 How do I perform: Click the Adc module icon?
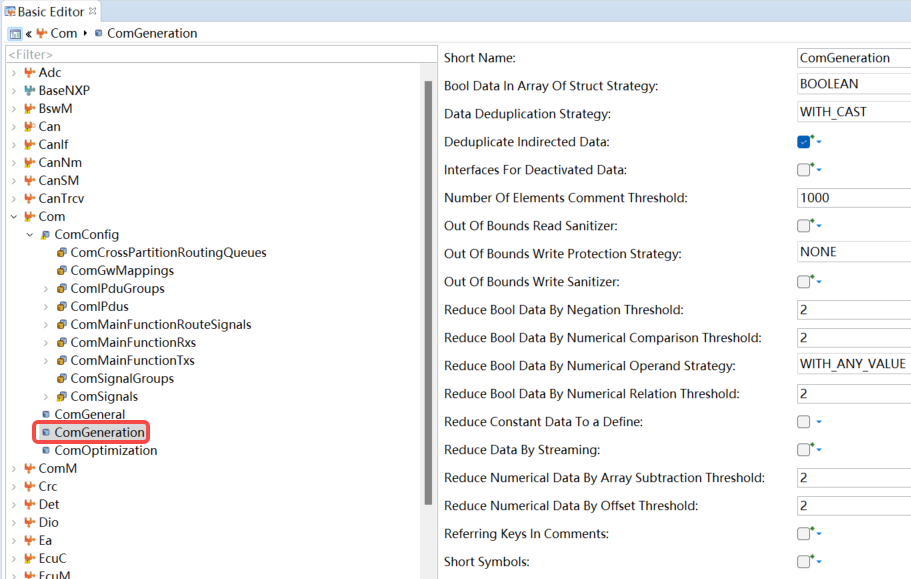pyautogui.click(x=30, y=73)
